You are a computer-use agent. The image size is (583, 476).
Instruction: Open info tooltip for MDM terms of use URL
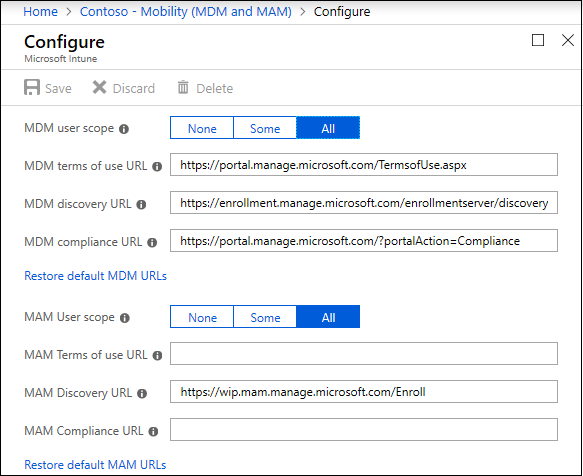click(157, 167)
